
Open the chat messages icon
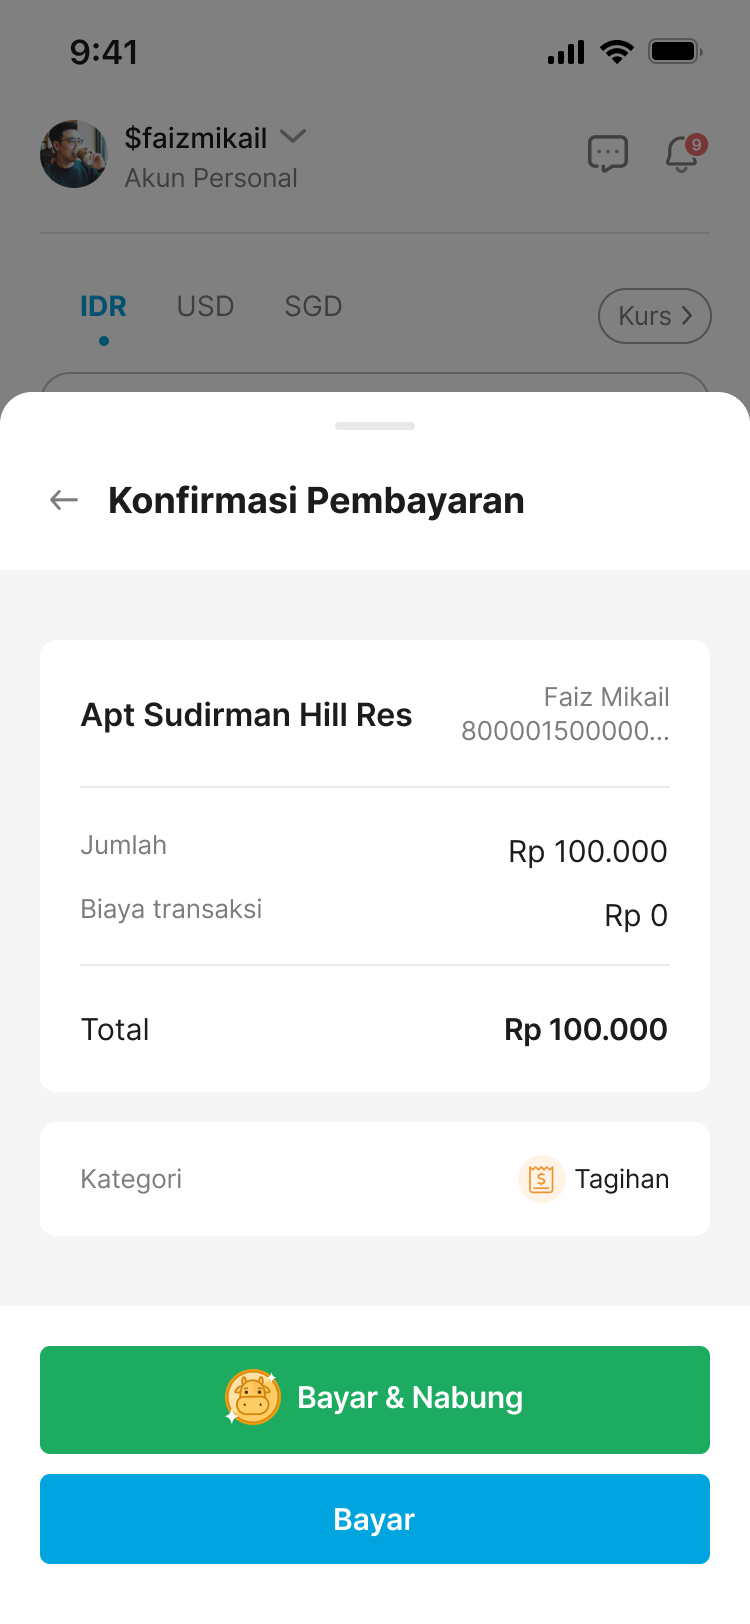click(x=607, y=154)
